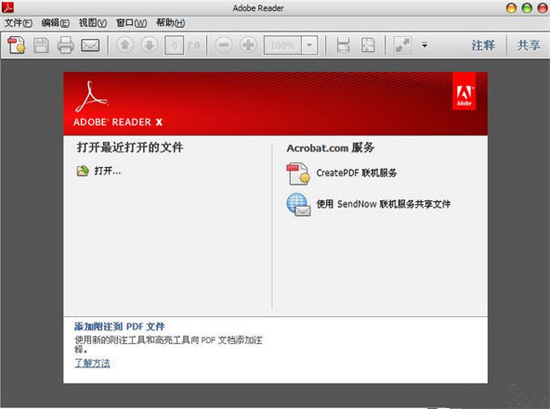The height and width of the screenshot is (409, 550).
Task: Open the 窗口(W) menu
Action: [132, 23]
